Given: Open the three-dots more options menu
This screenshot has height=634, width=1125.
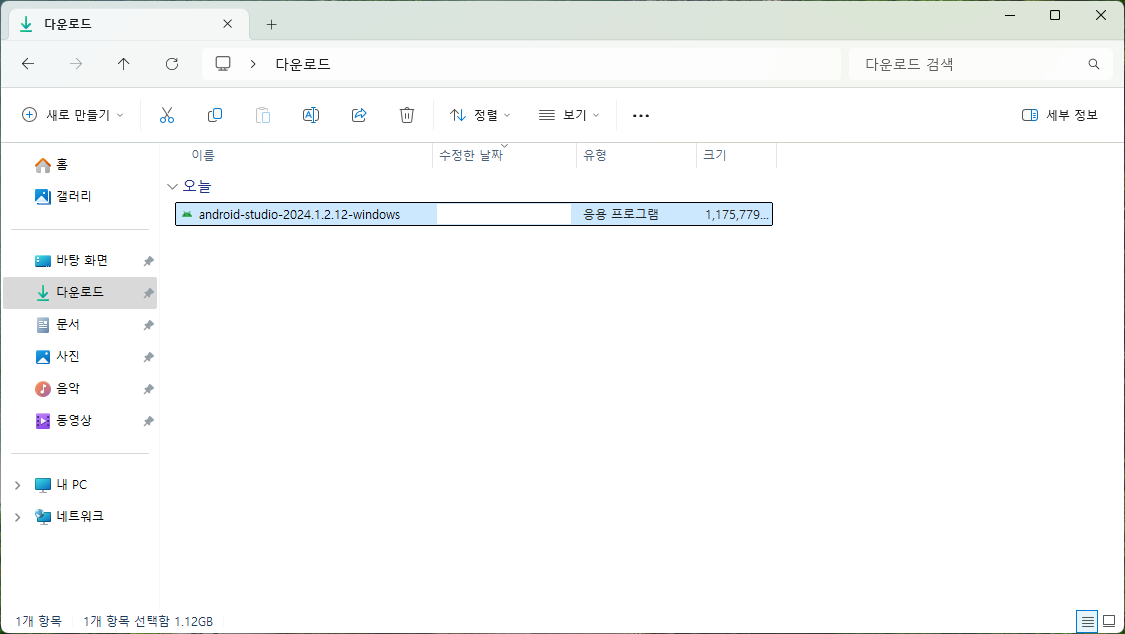Looking at the screenshot, I should coord(641,115).
